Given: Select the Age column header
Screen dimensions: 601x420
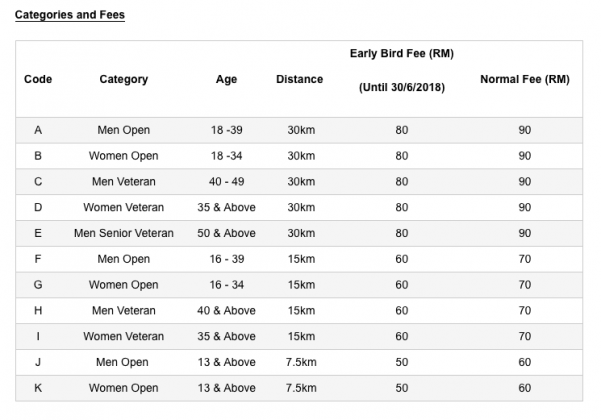Looking at the screenshot, I should (226, 80).
